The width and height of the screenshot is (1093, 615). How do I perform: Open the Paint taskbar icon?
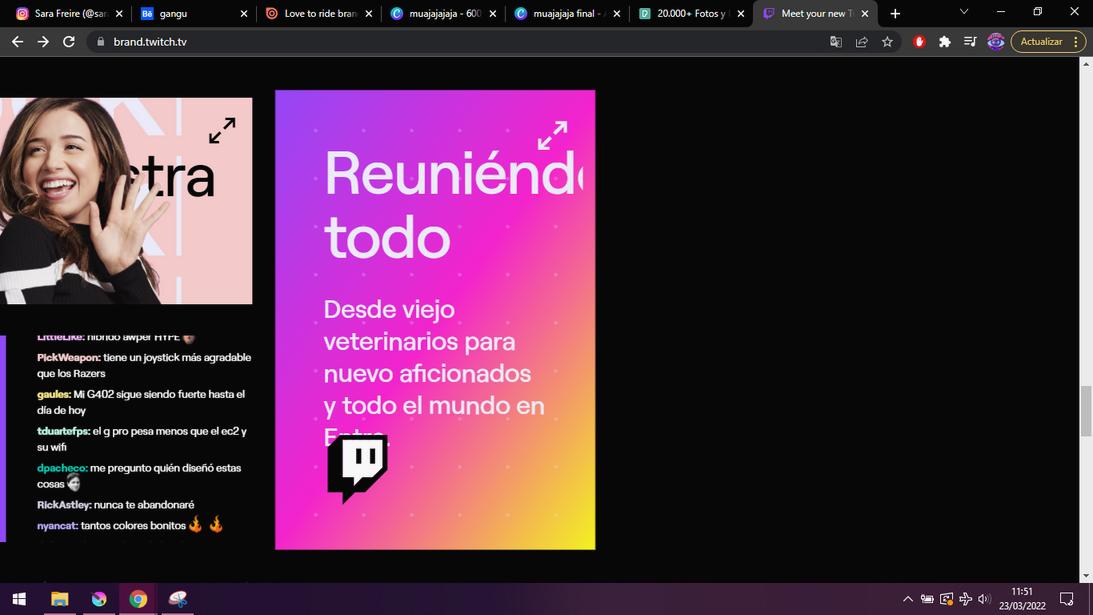click(x=178, y=599)
